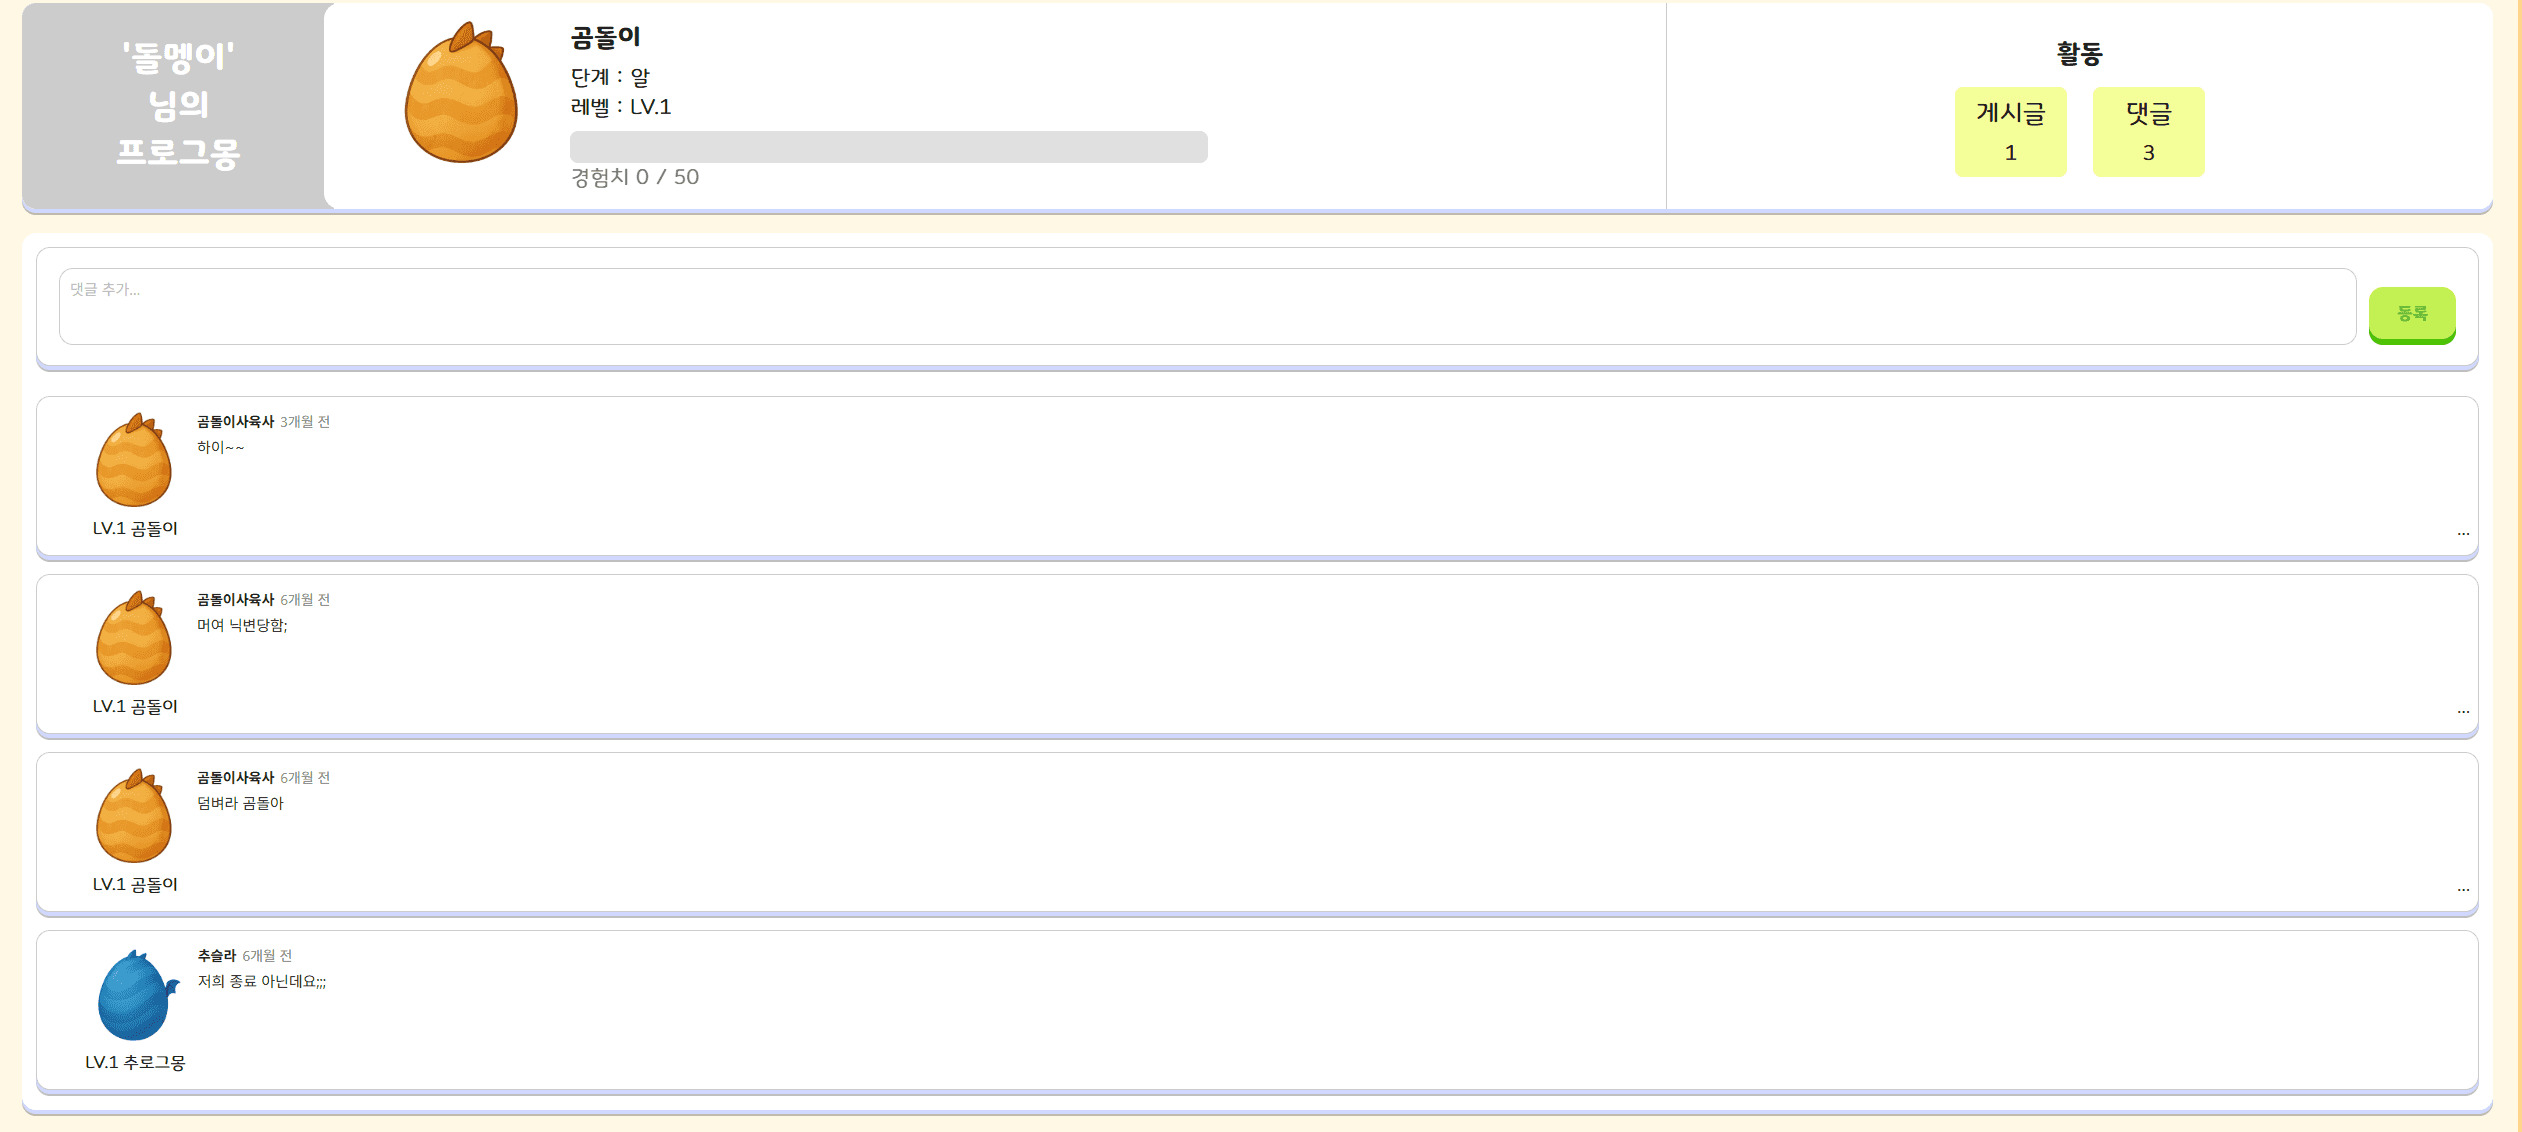Click the LV.1 추로그몽 label
The height and width of the screenshot is (1132, 2522).
pos(135,1062)
